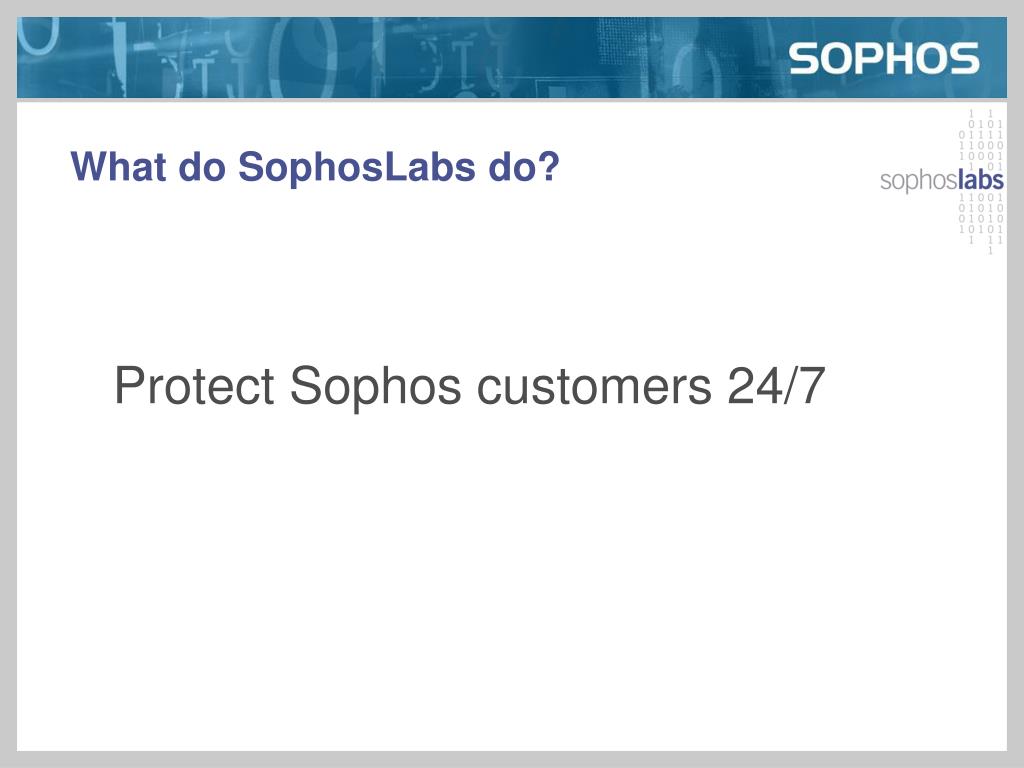Screen dimensions: 1024x768
Task: Click the word "customers" in the body text
Action: click(594, 387)
